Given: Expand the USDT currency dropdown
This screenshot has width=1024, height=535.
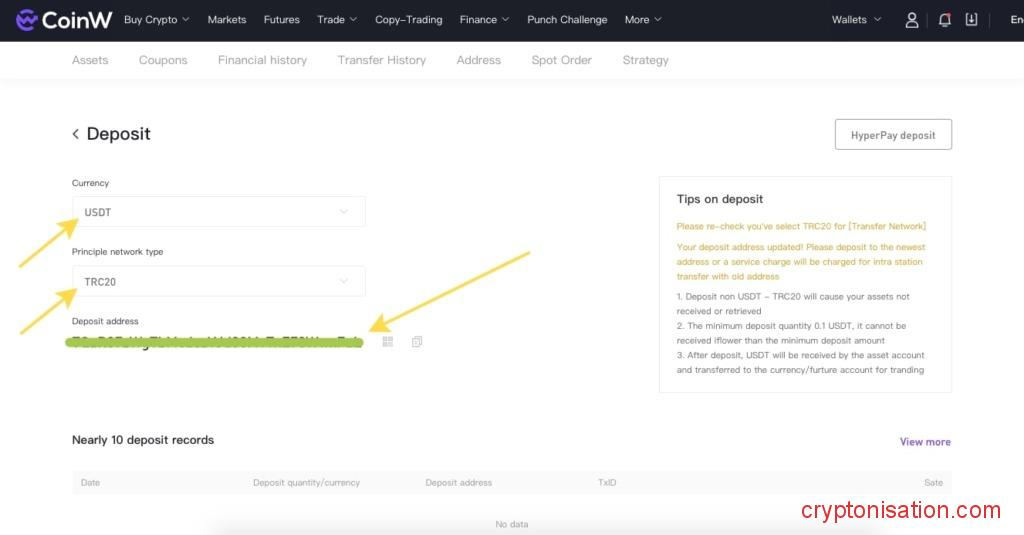Looking at the screenshot, I should [x=218, y=212].
